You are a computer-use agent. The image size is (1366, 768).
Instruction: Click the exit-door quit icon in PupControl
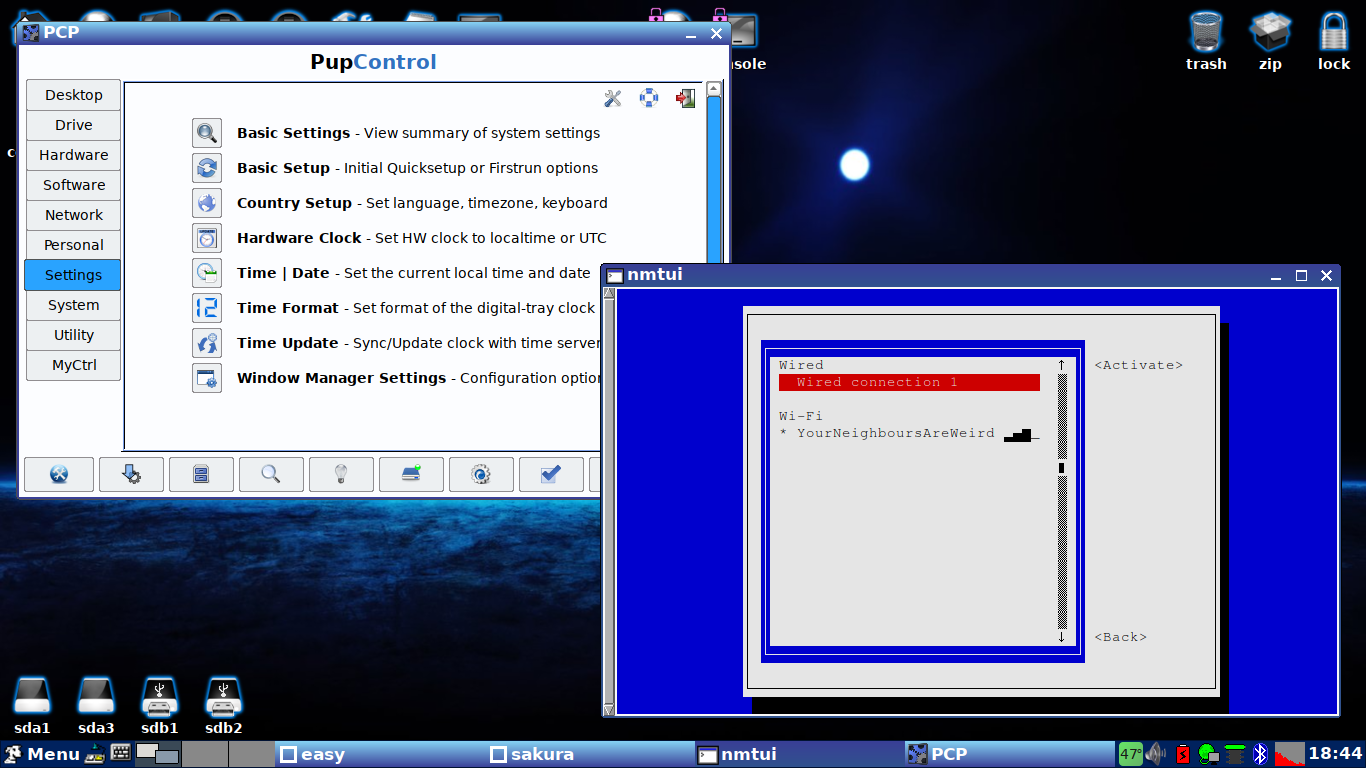coord(685,98)
